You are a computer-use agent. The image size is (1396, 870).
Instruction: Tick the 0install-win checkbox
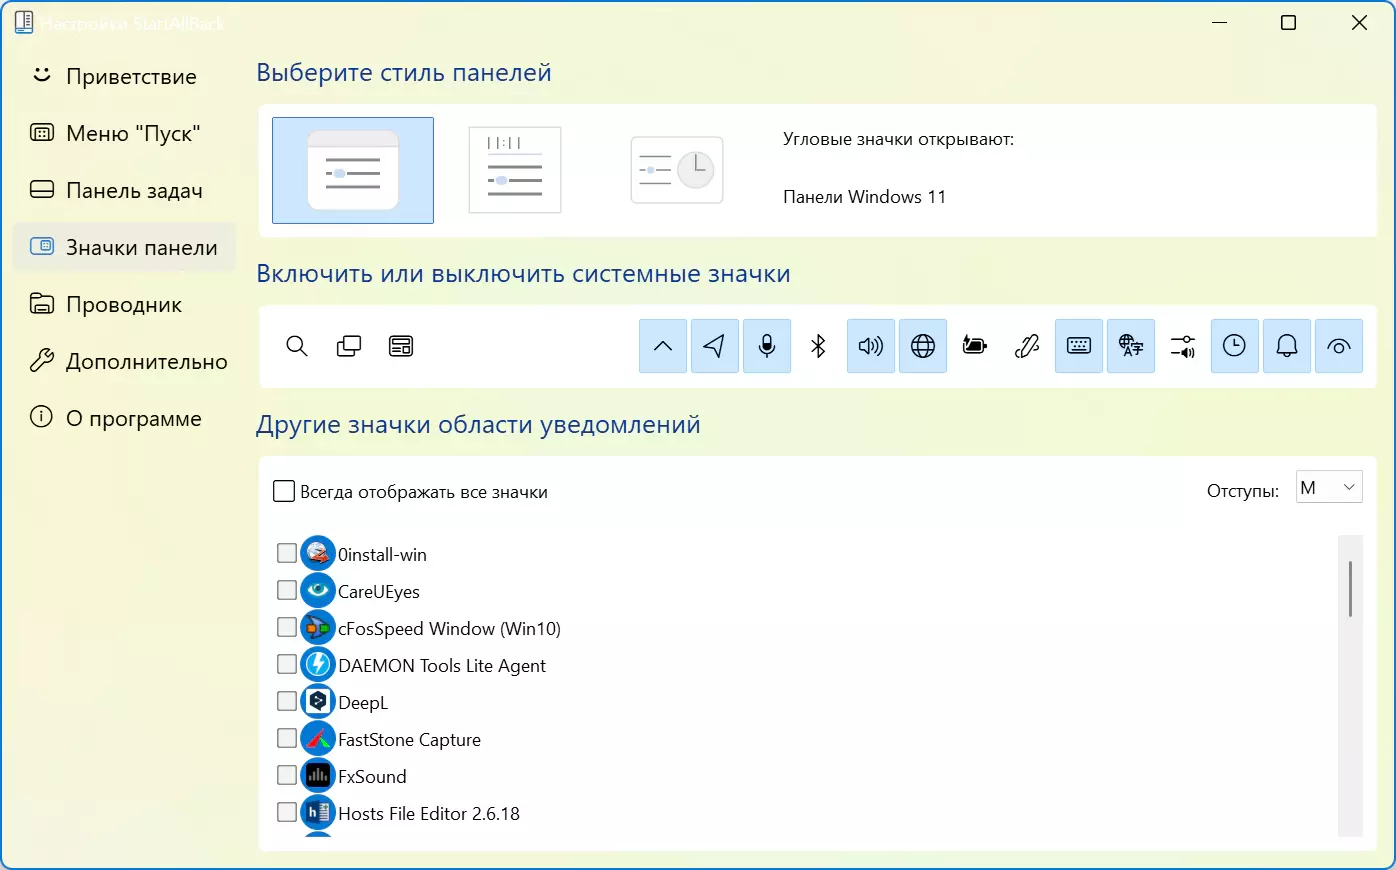pyautogui.click(x=287, y=553)
